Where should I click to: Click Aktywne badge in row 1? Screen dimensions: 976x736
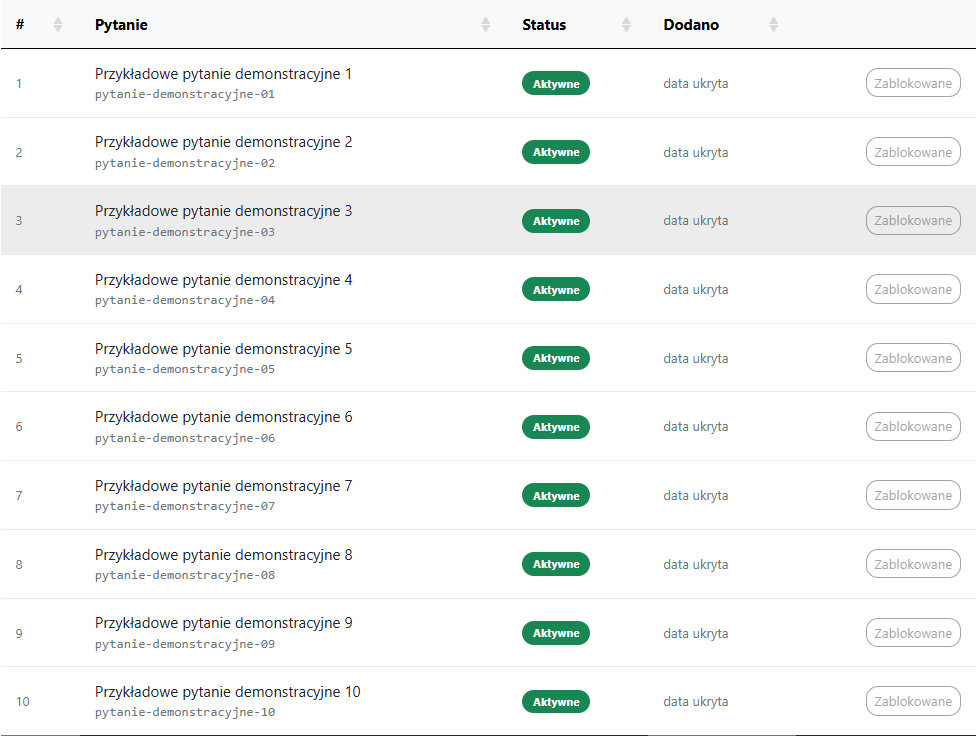tap(556, 83)
